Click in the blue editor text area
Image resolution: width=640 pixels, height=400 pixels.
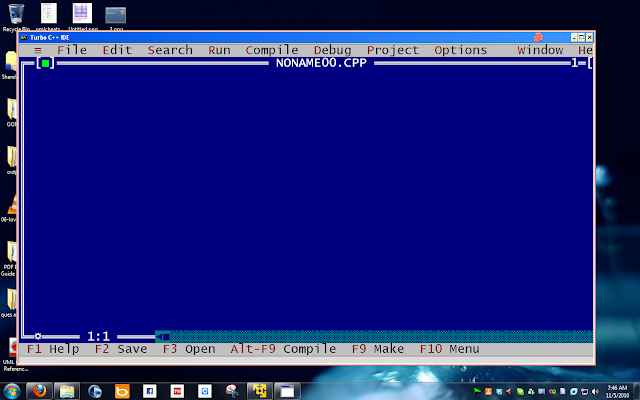(x=308, y=199)
